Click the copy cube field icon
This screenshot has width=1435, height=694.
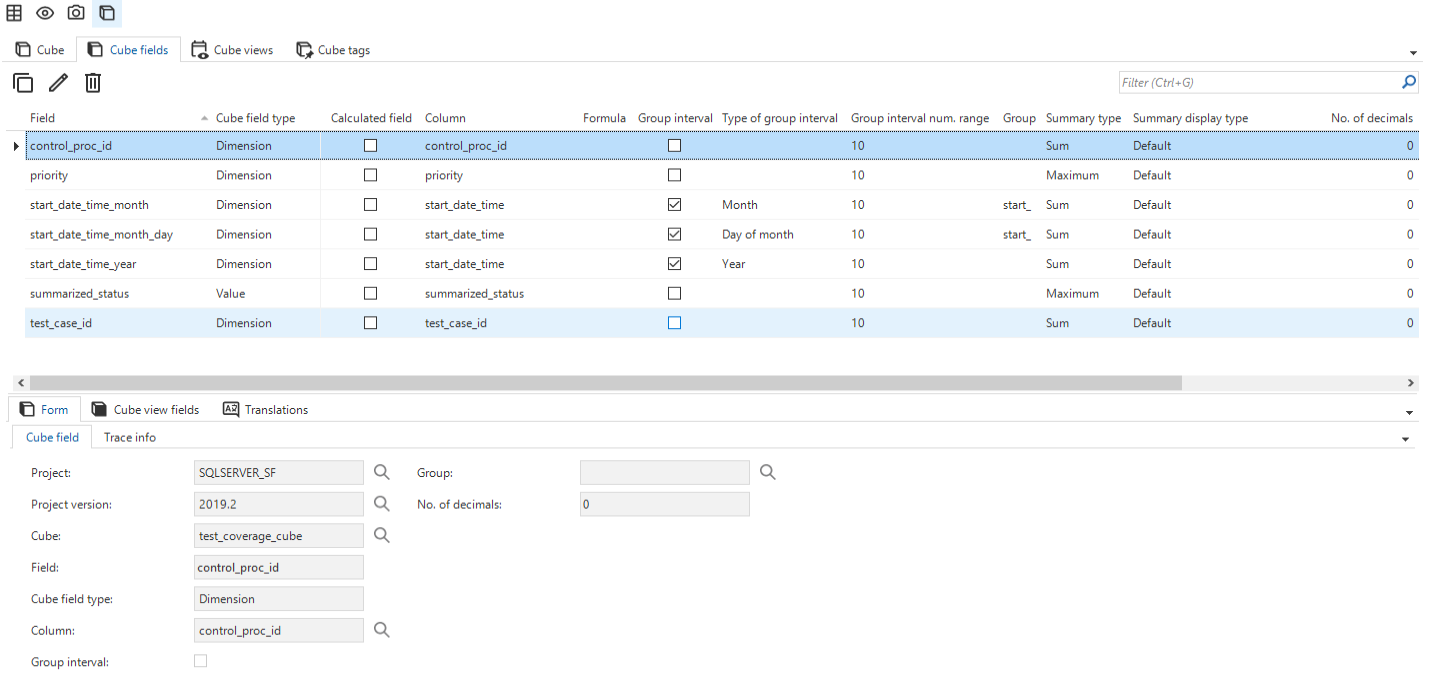pyautogui.click(x=23, y=83)
